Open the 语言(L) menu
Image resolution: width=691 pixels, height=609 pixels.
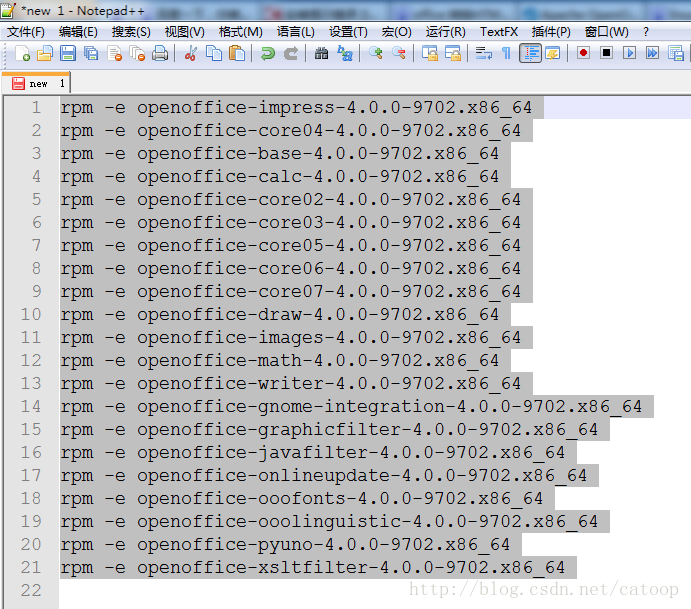coord(296,32)
